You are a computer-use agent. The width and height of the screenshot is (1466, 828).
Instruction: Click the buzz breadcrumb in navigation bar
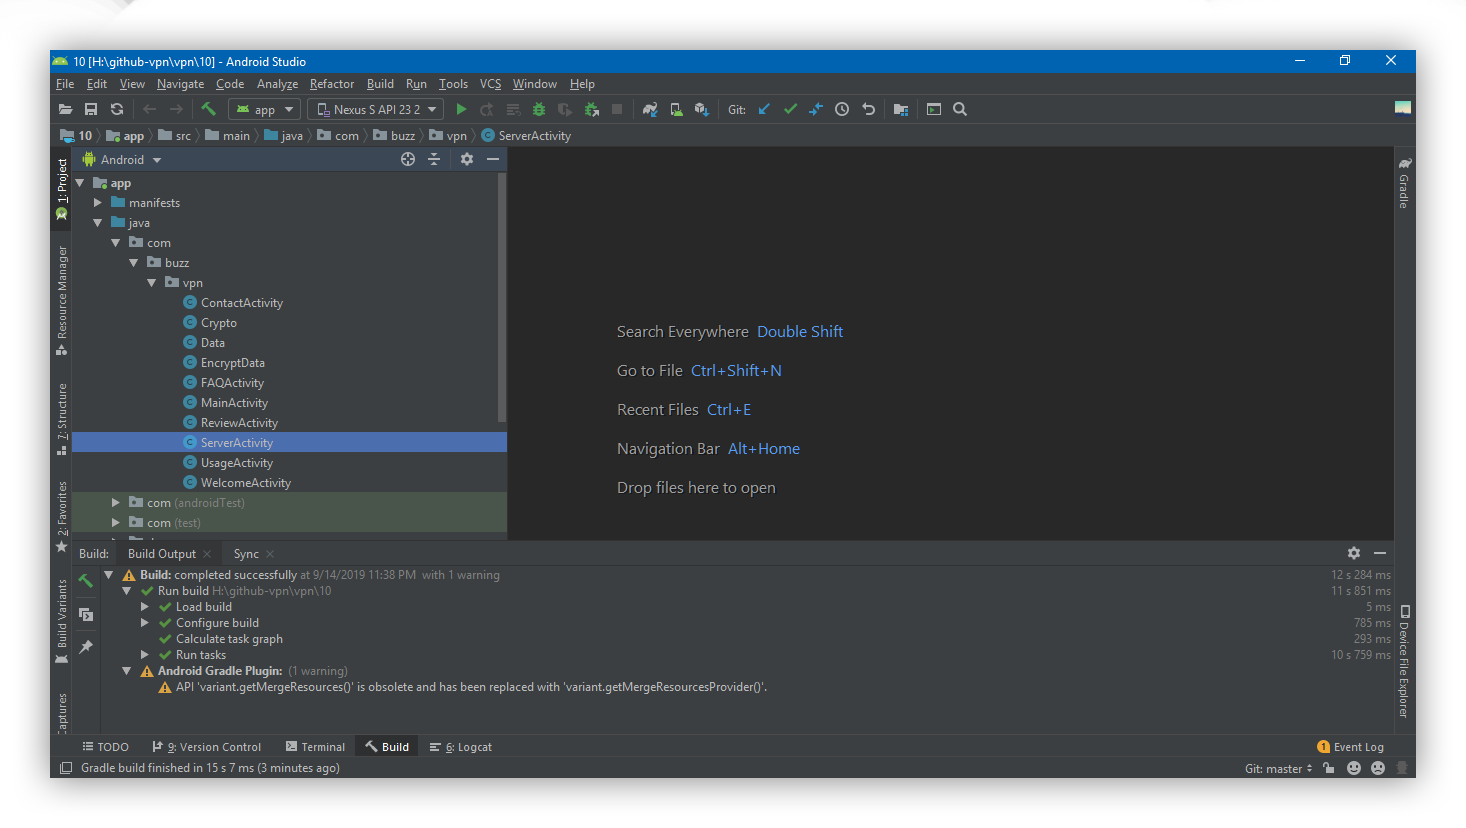click(x=394, y=136)
